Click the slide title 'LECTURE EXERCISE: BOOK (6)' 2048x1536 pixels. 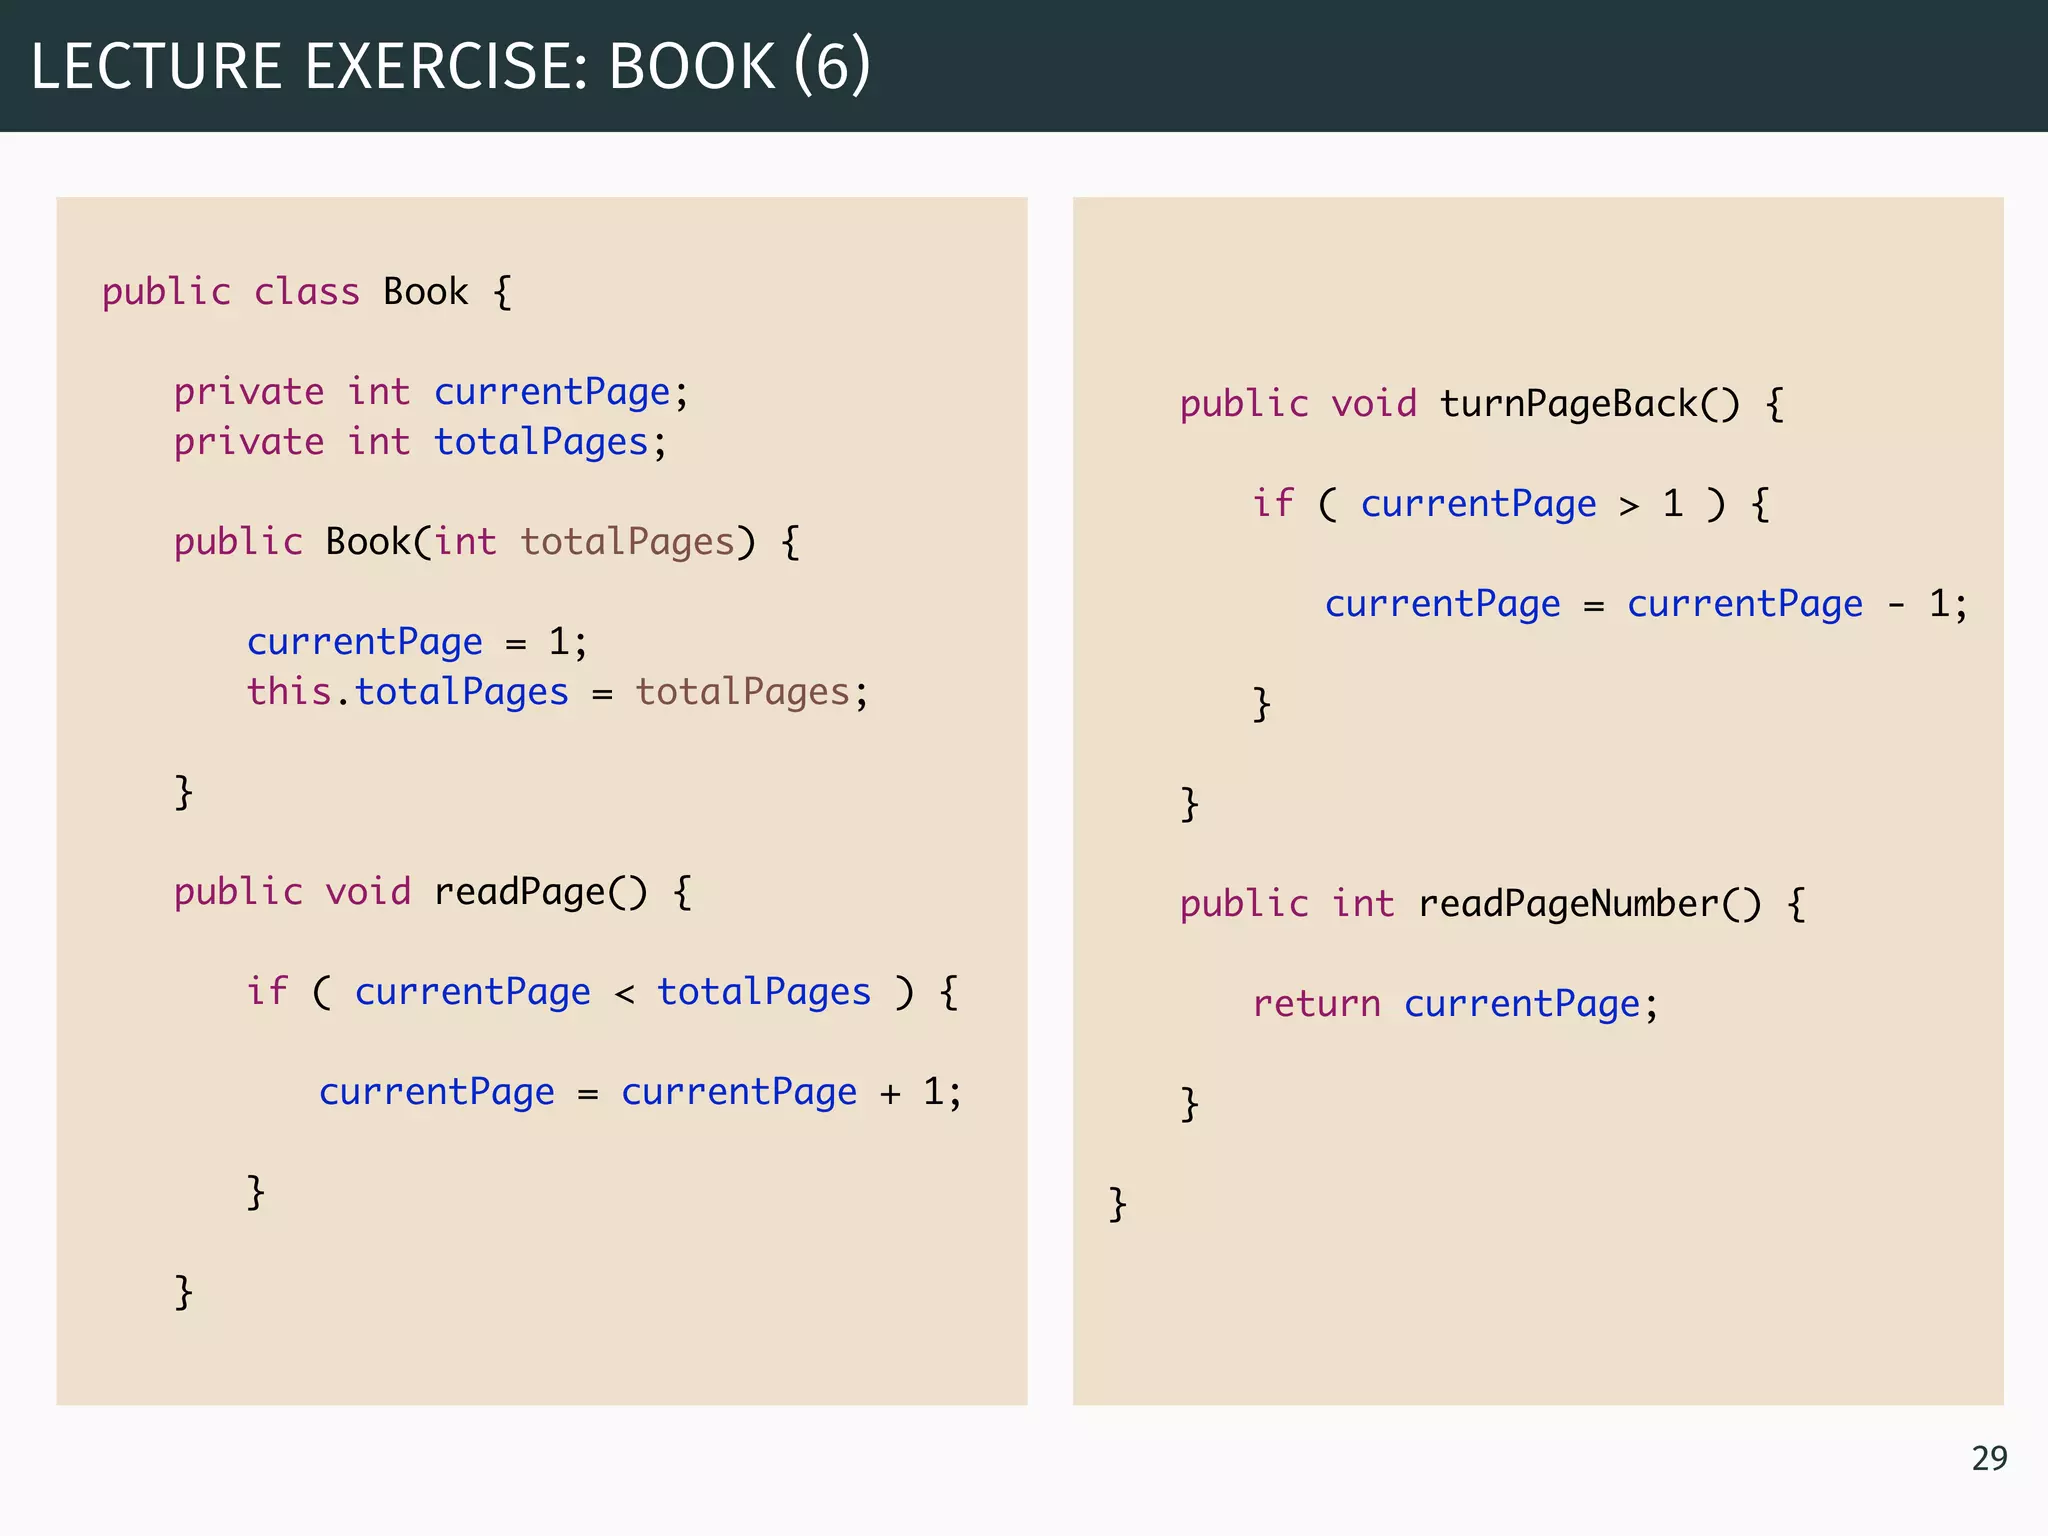pyautogui.click(x=450, y=66)
